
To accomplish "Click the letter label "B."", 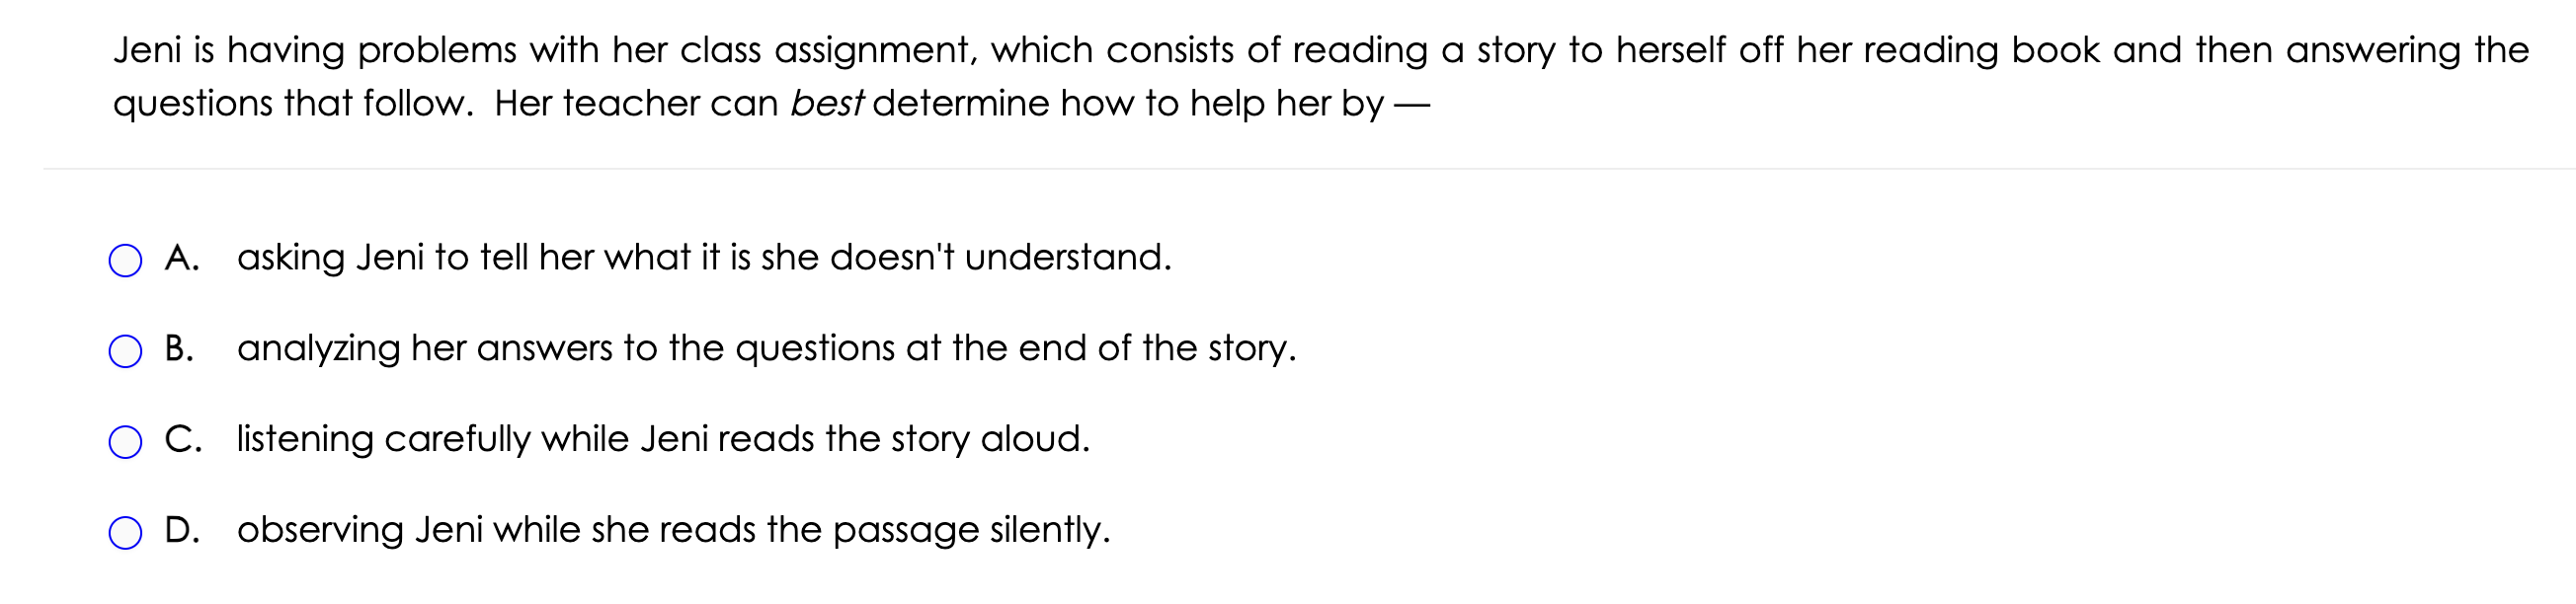I will click(180, 348).
